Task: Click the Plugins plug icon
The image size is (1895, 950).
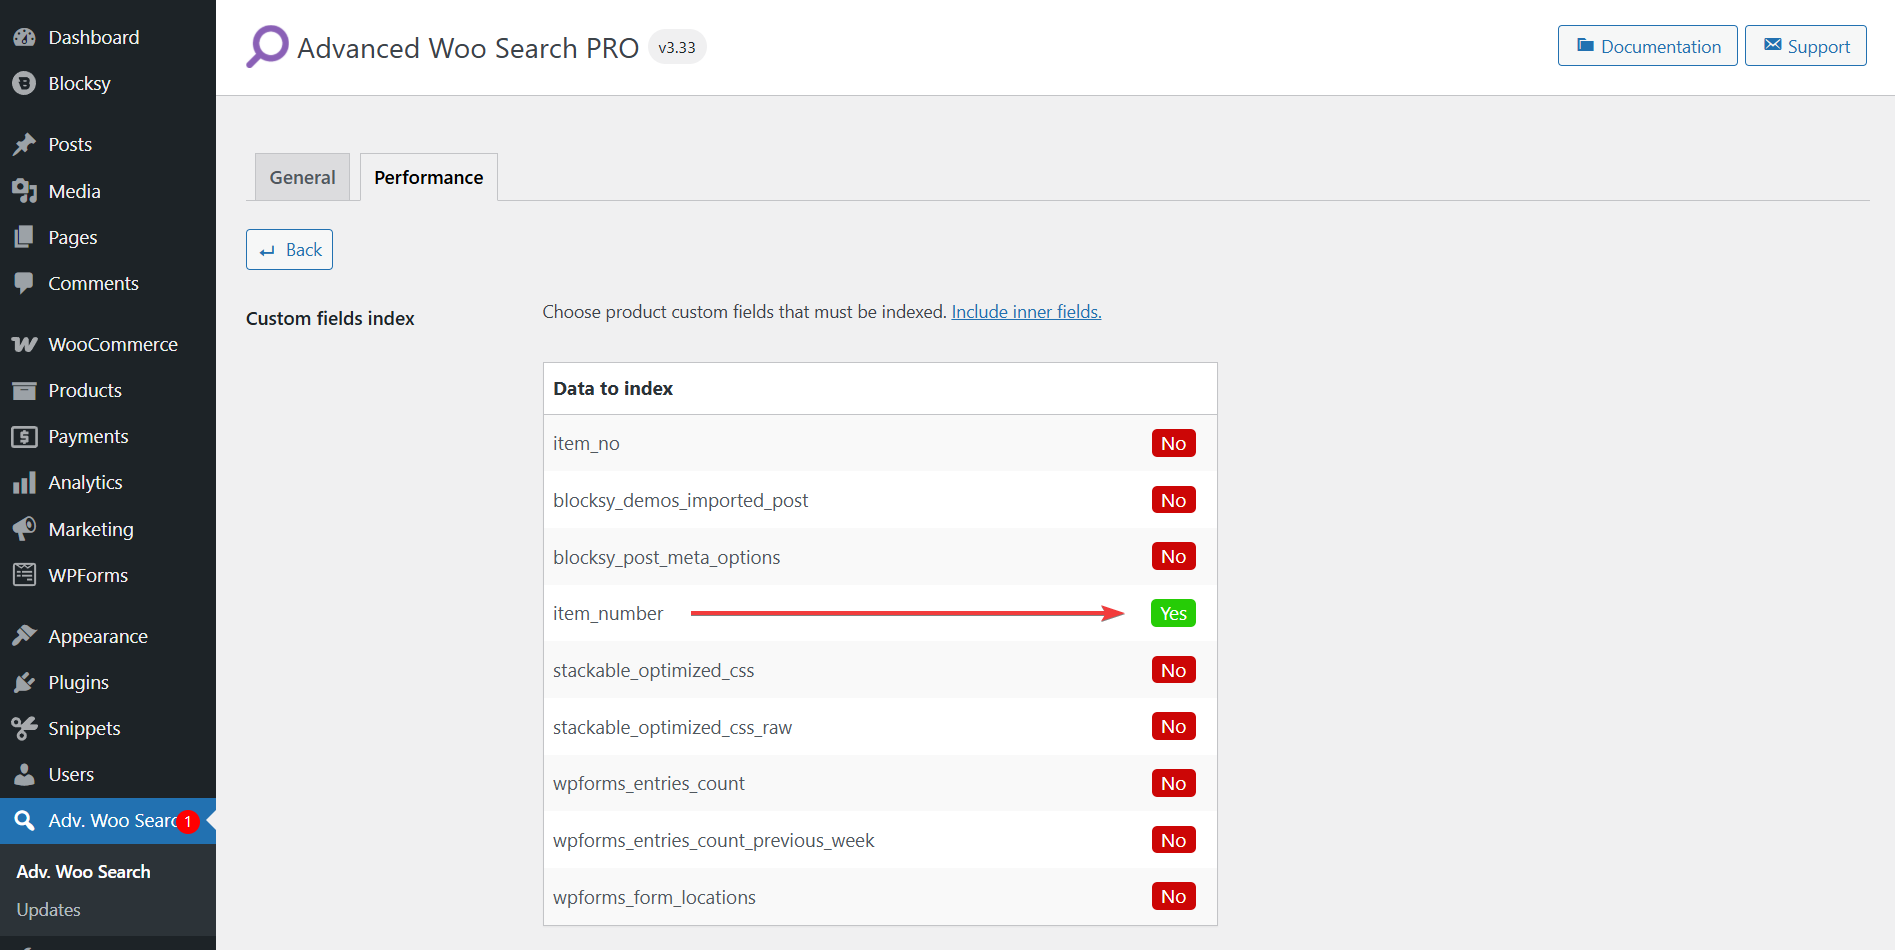Action: click(24, 682)
